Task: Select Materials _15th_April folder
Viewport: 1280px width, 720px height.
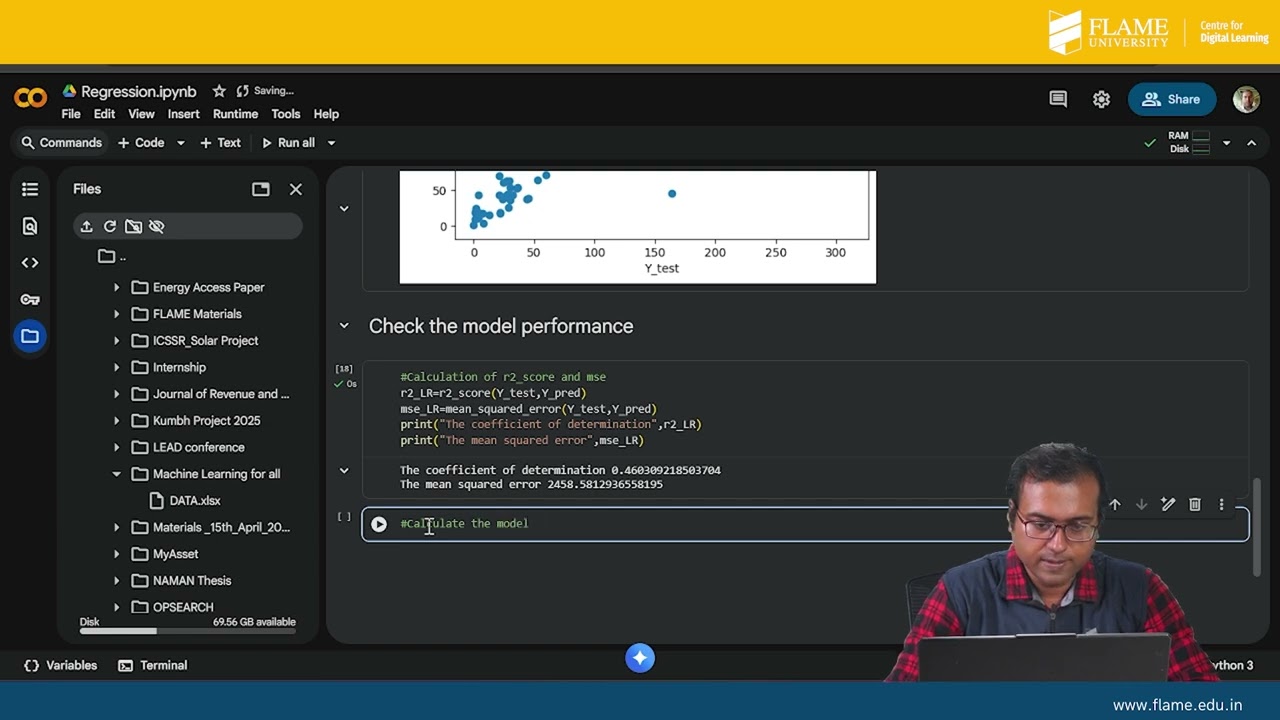Action: 220,528
